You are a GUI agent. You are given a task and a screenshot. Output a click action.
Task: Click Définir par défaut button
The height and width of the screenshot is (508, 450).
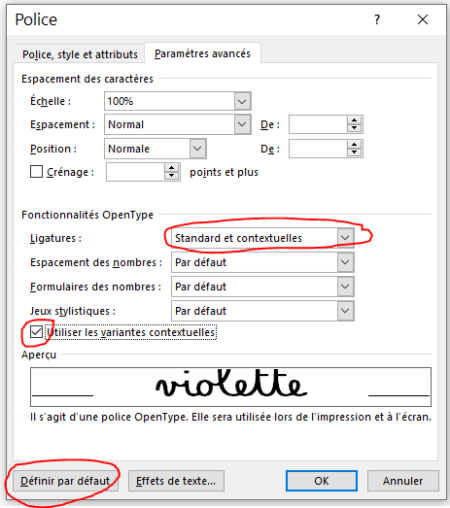click(65, 481)
